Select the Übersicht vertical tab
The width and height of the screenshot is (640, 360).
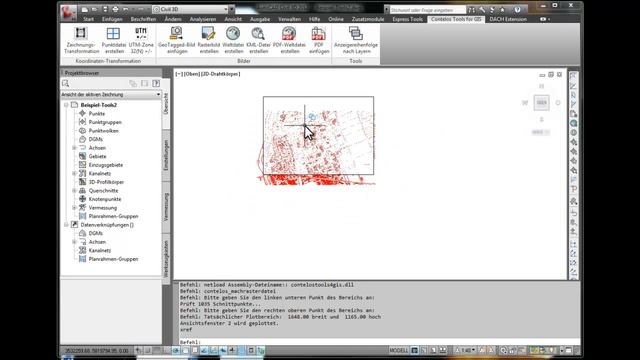point(166,104)
